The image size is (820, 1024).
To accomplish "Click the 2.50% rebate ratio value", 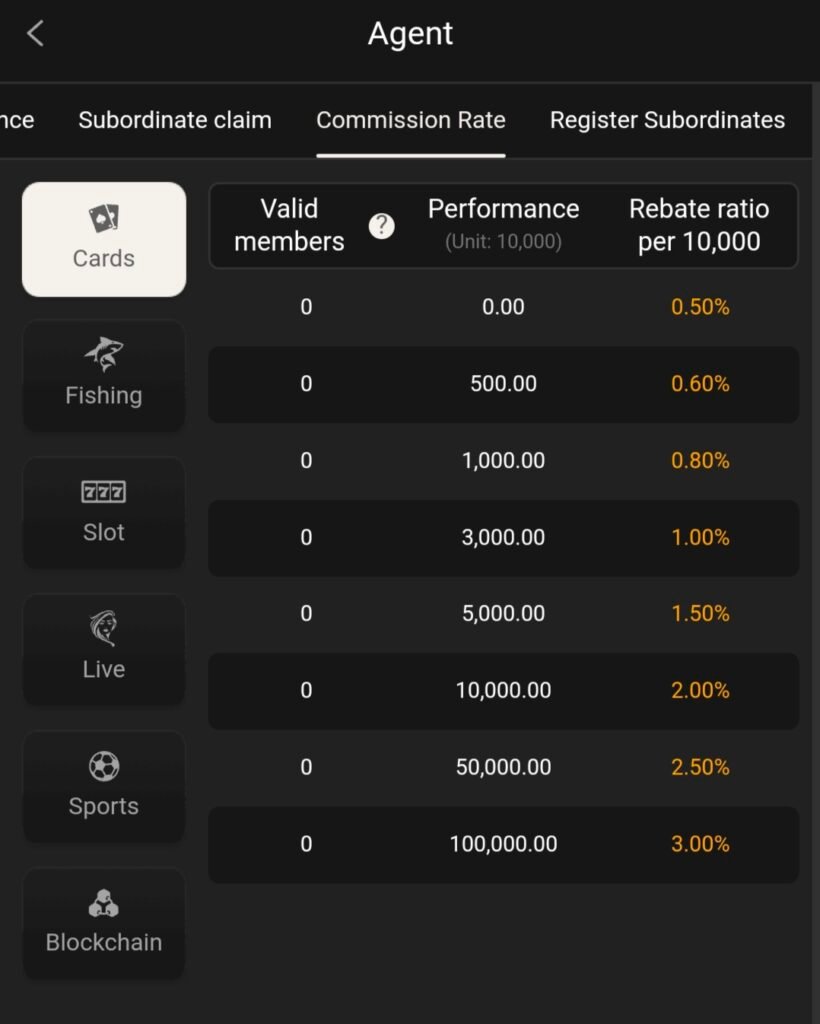I will (700, 767).
